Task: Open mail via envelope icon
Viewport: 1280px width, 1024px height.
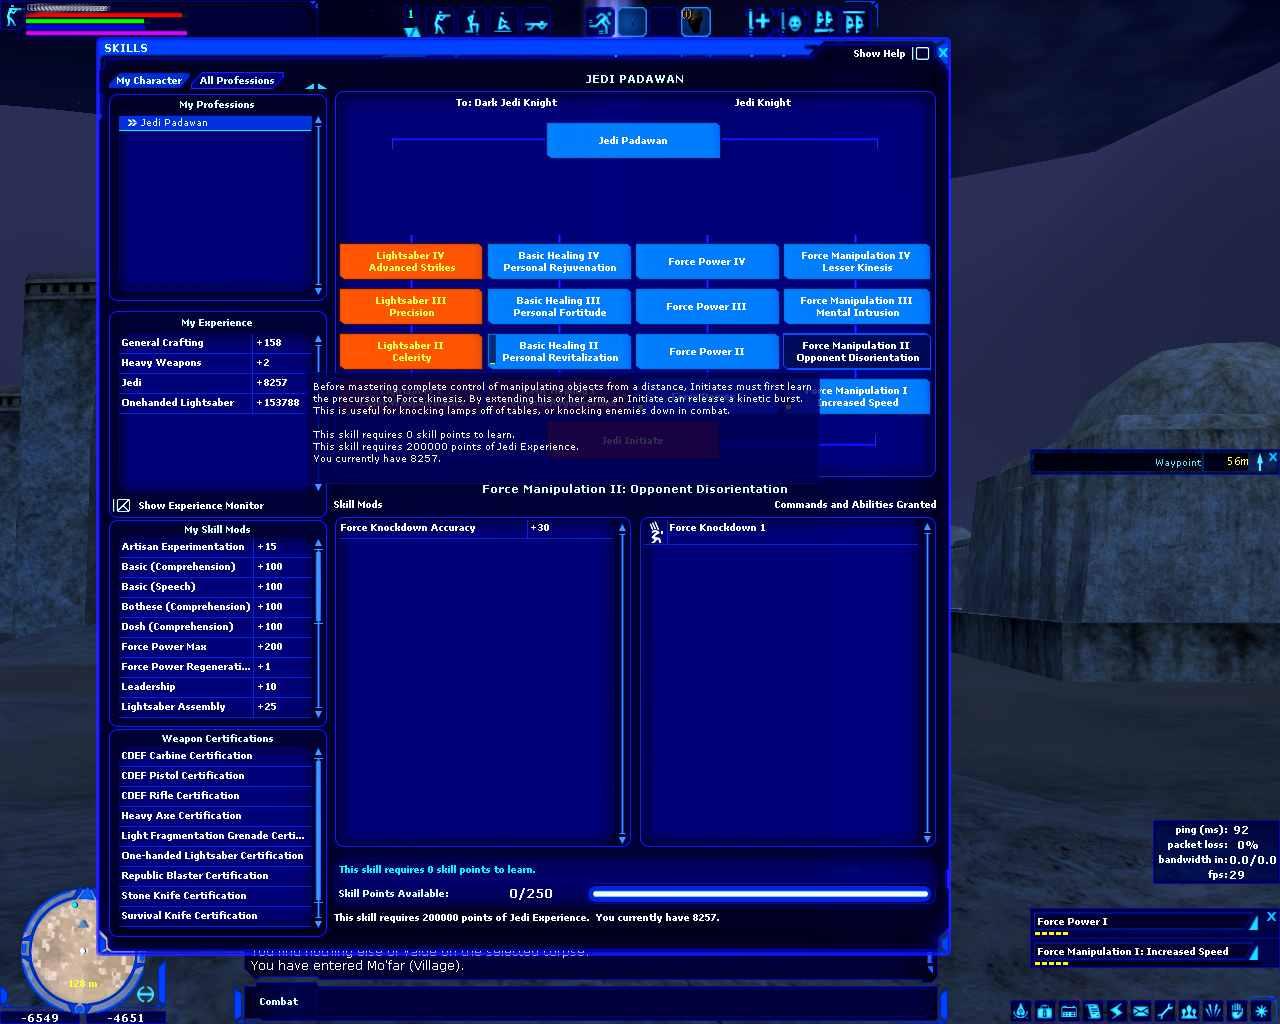Action: tap(1140, 1011)
